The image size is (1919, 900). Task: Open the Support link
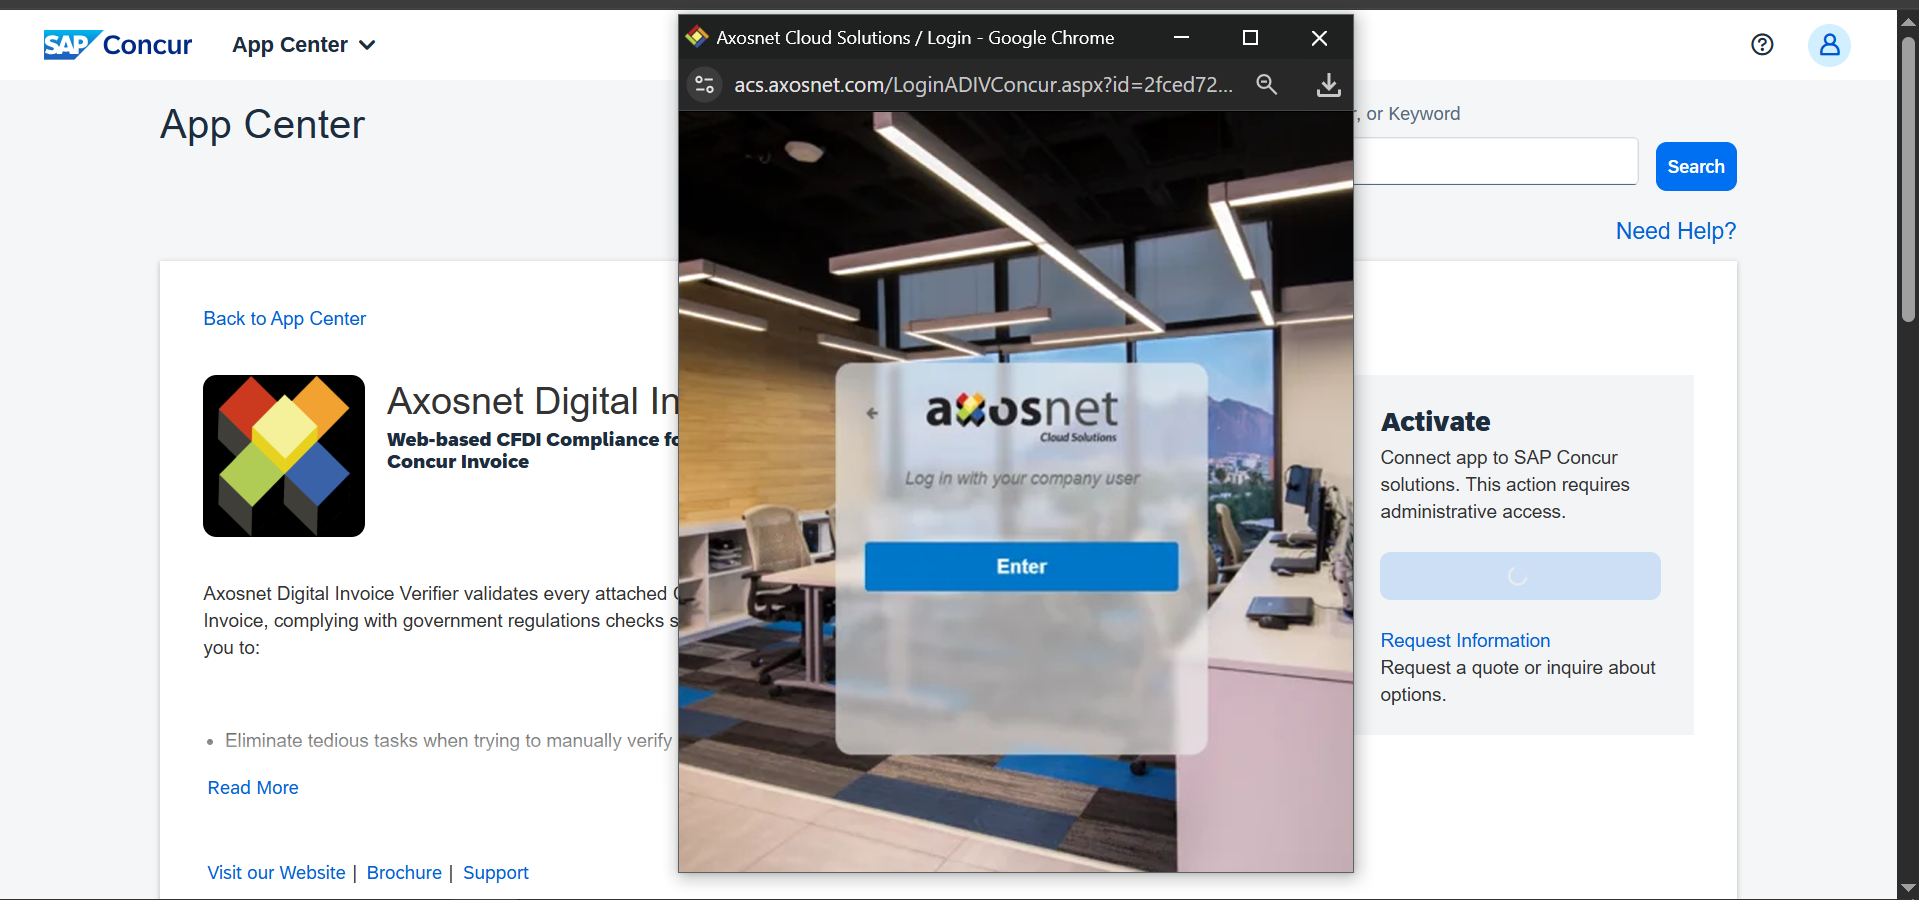click(x=495, y=873)
